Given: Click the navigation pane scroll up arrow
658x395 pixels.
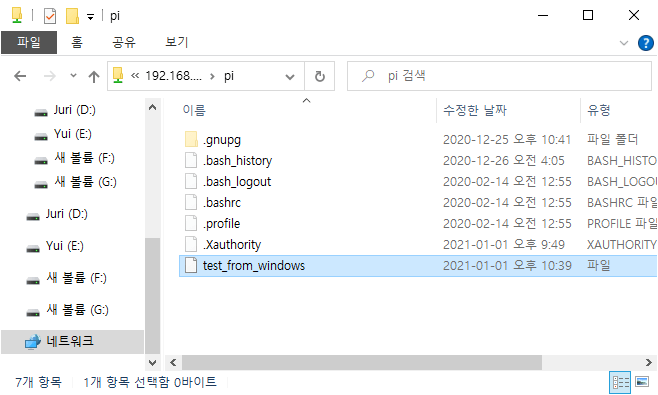Looking at the screenshot, I should coord(153,107).
